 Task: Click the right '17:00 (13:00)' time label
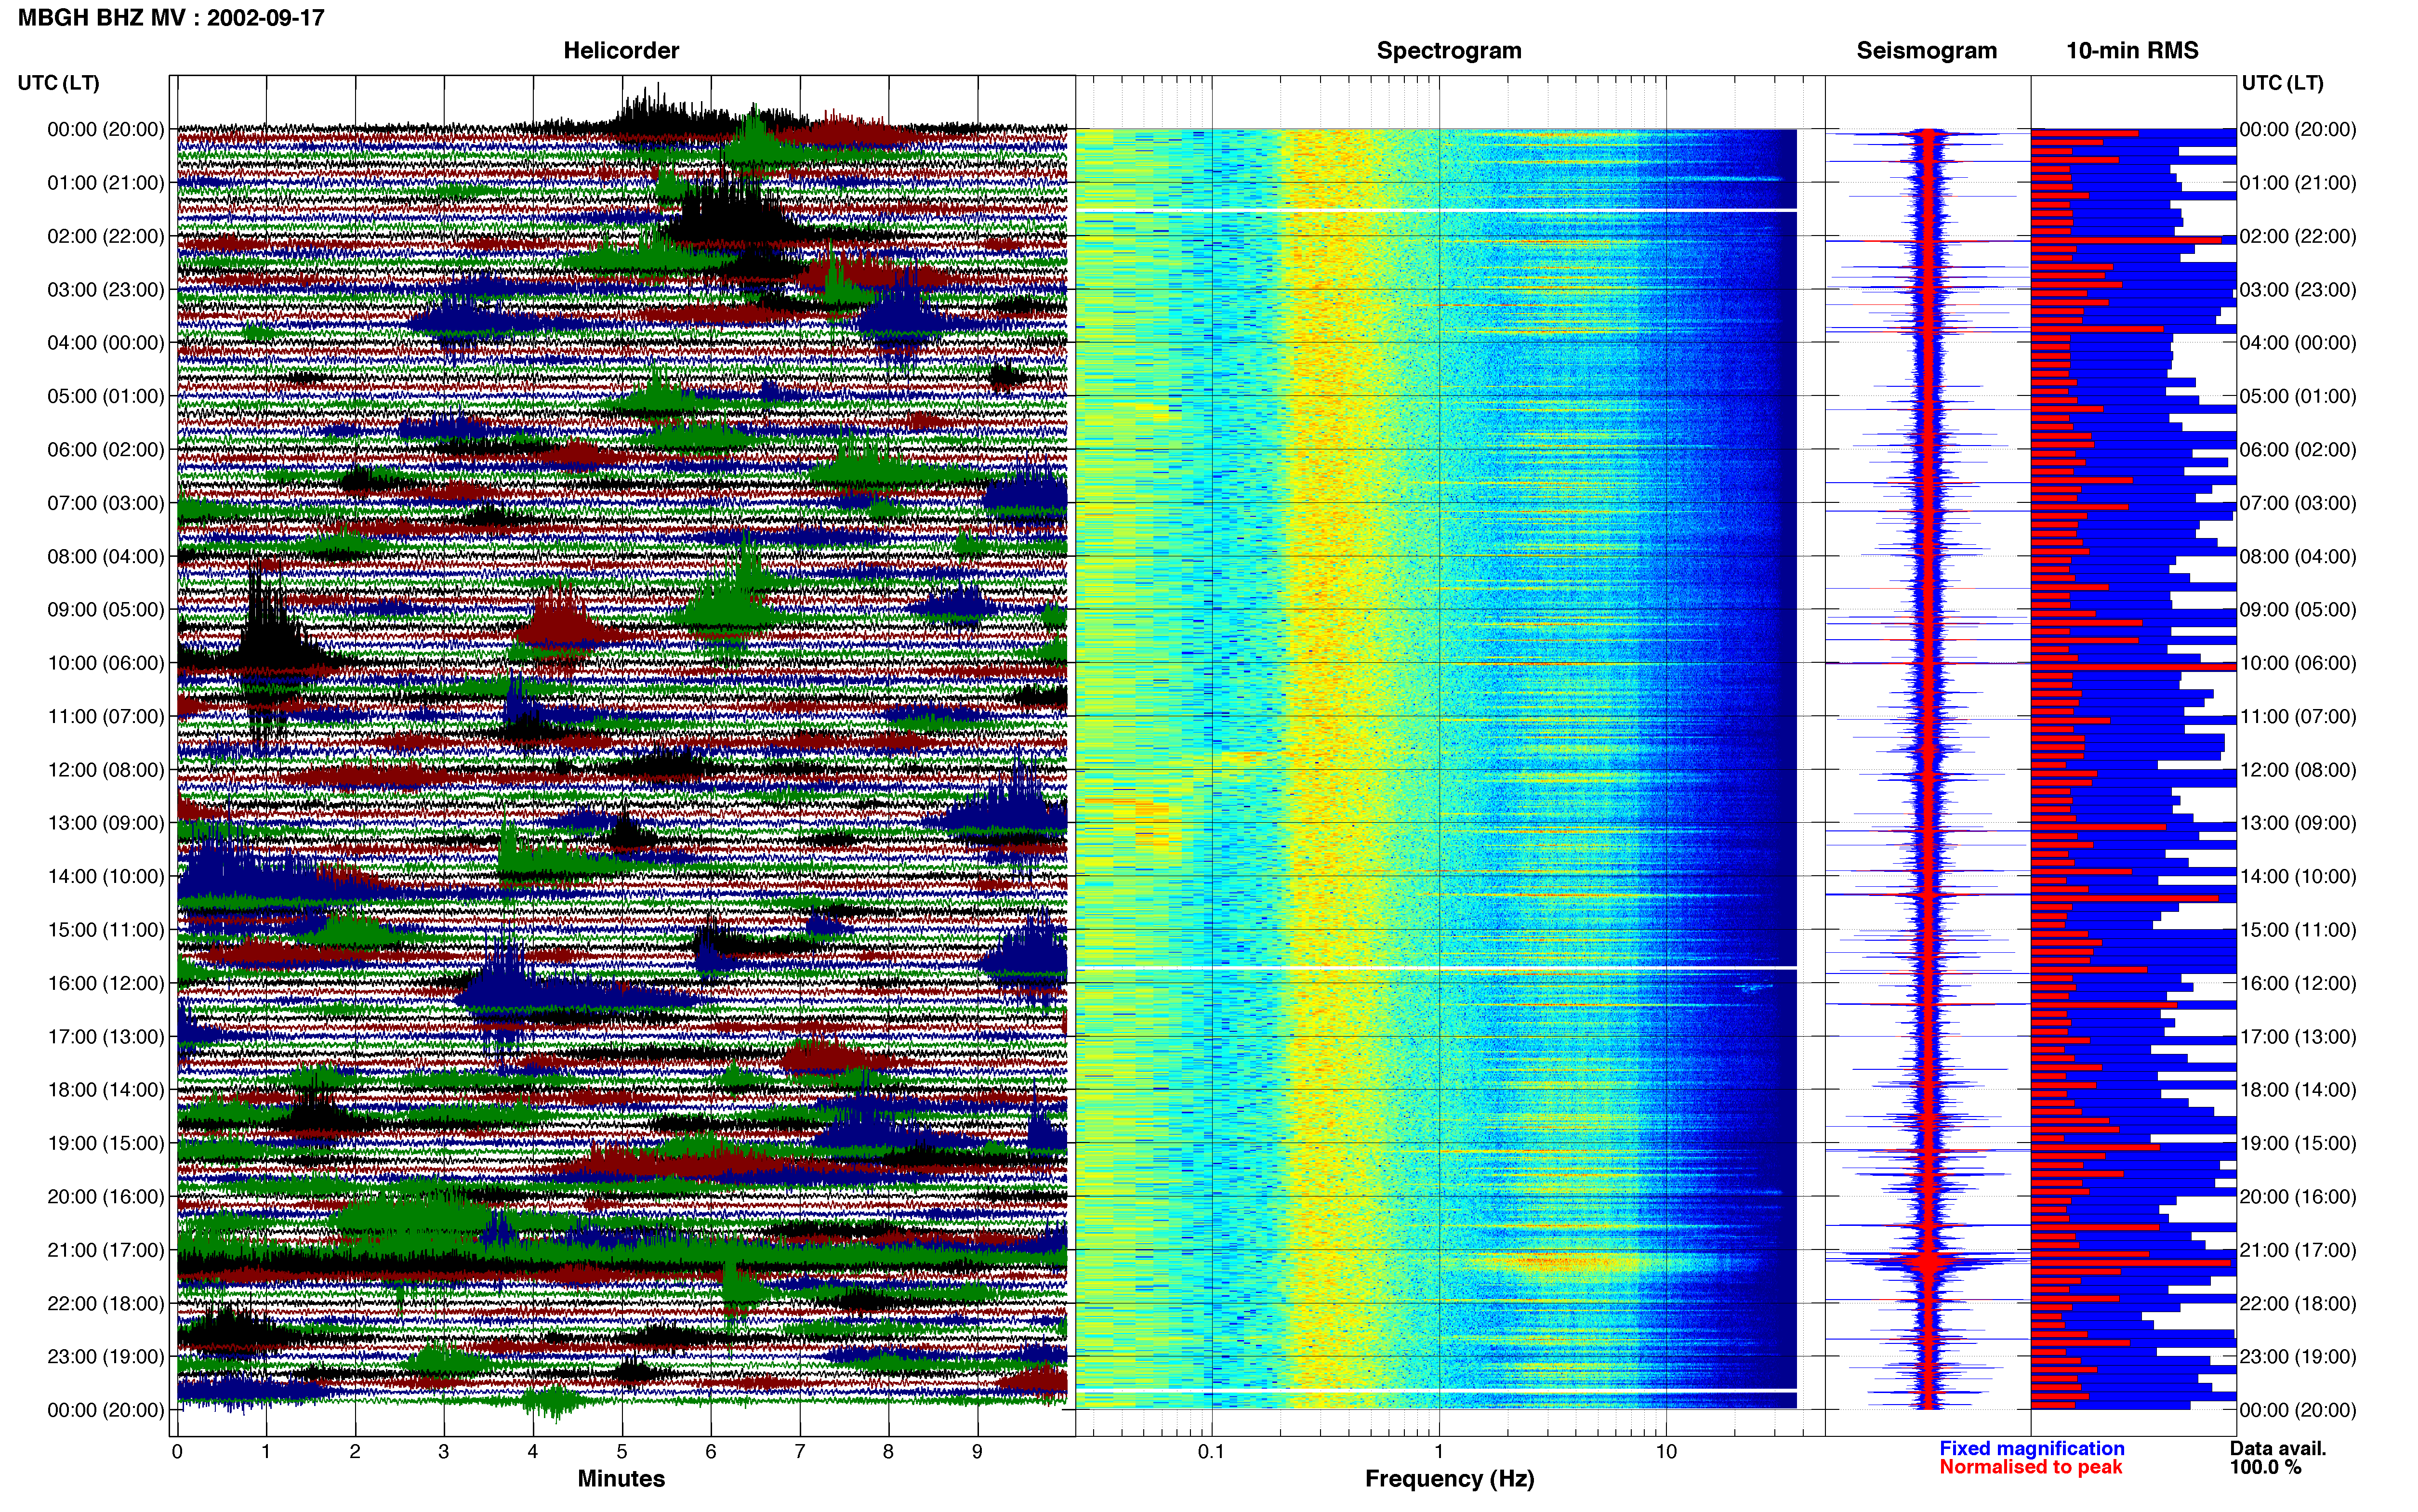(2298, 1037)
